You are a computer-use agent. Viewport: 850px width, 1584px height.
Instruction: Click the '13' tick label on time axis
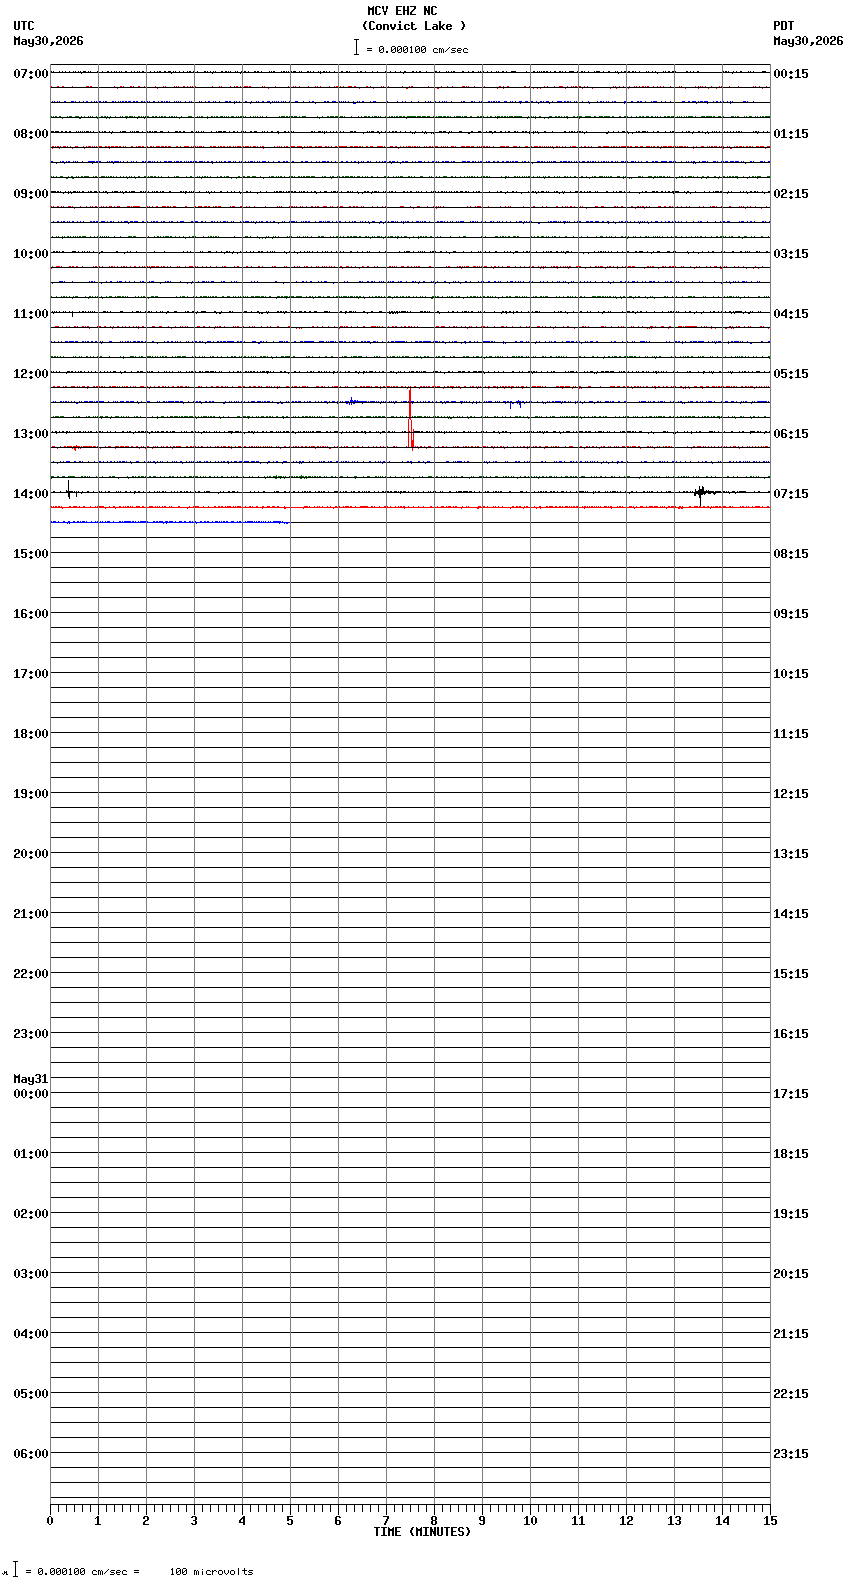point(674,1521)
